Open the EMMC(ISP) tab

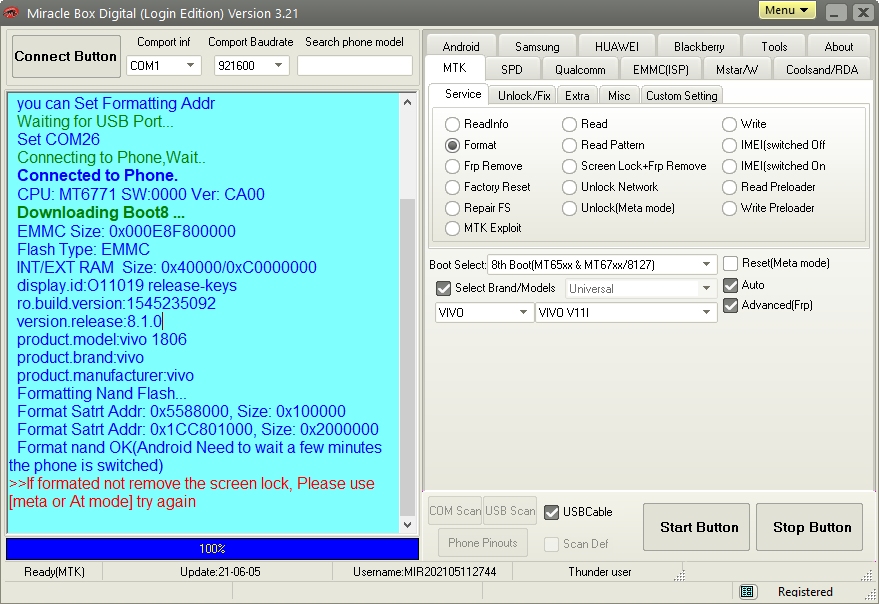point(660,70)
